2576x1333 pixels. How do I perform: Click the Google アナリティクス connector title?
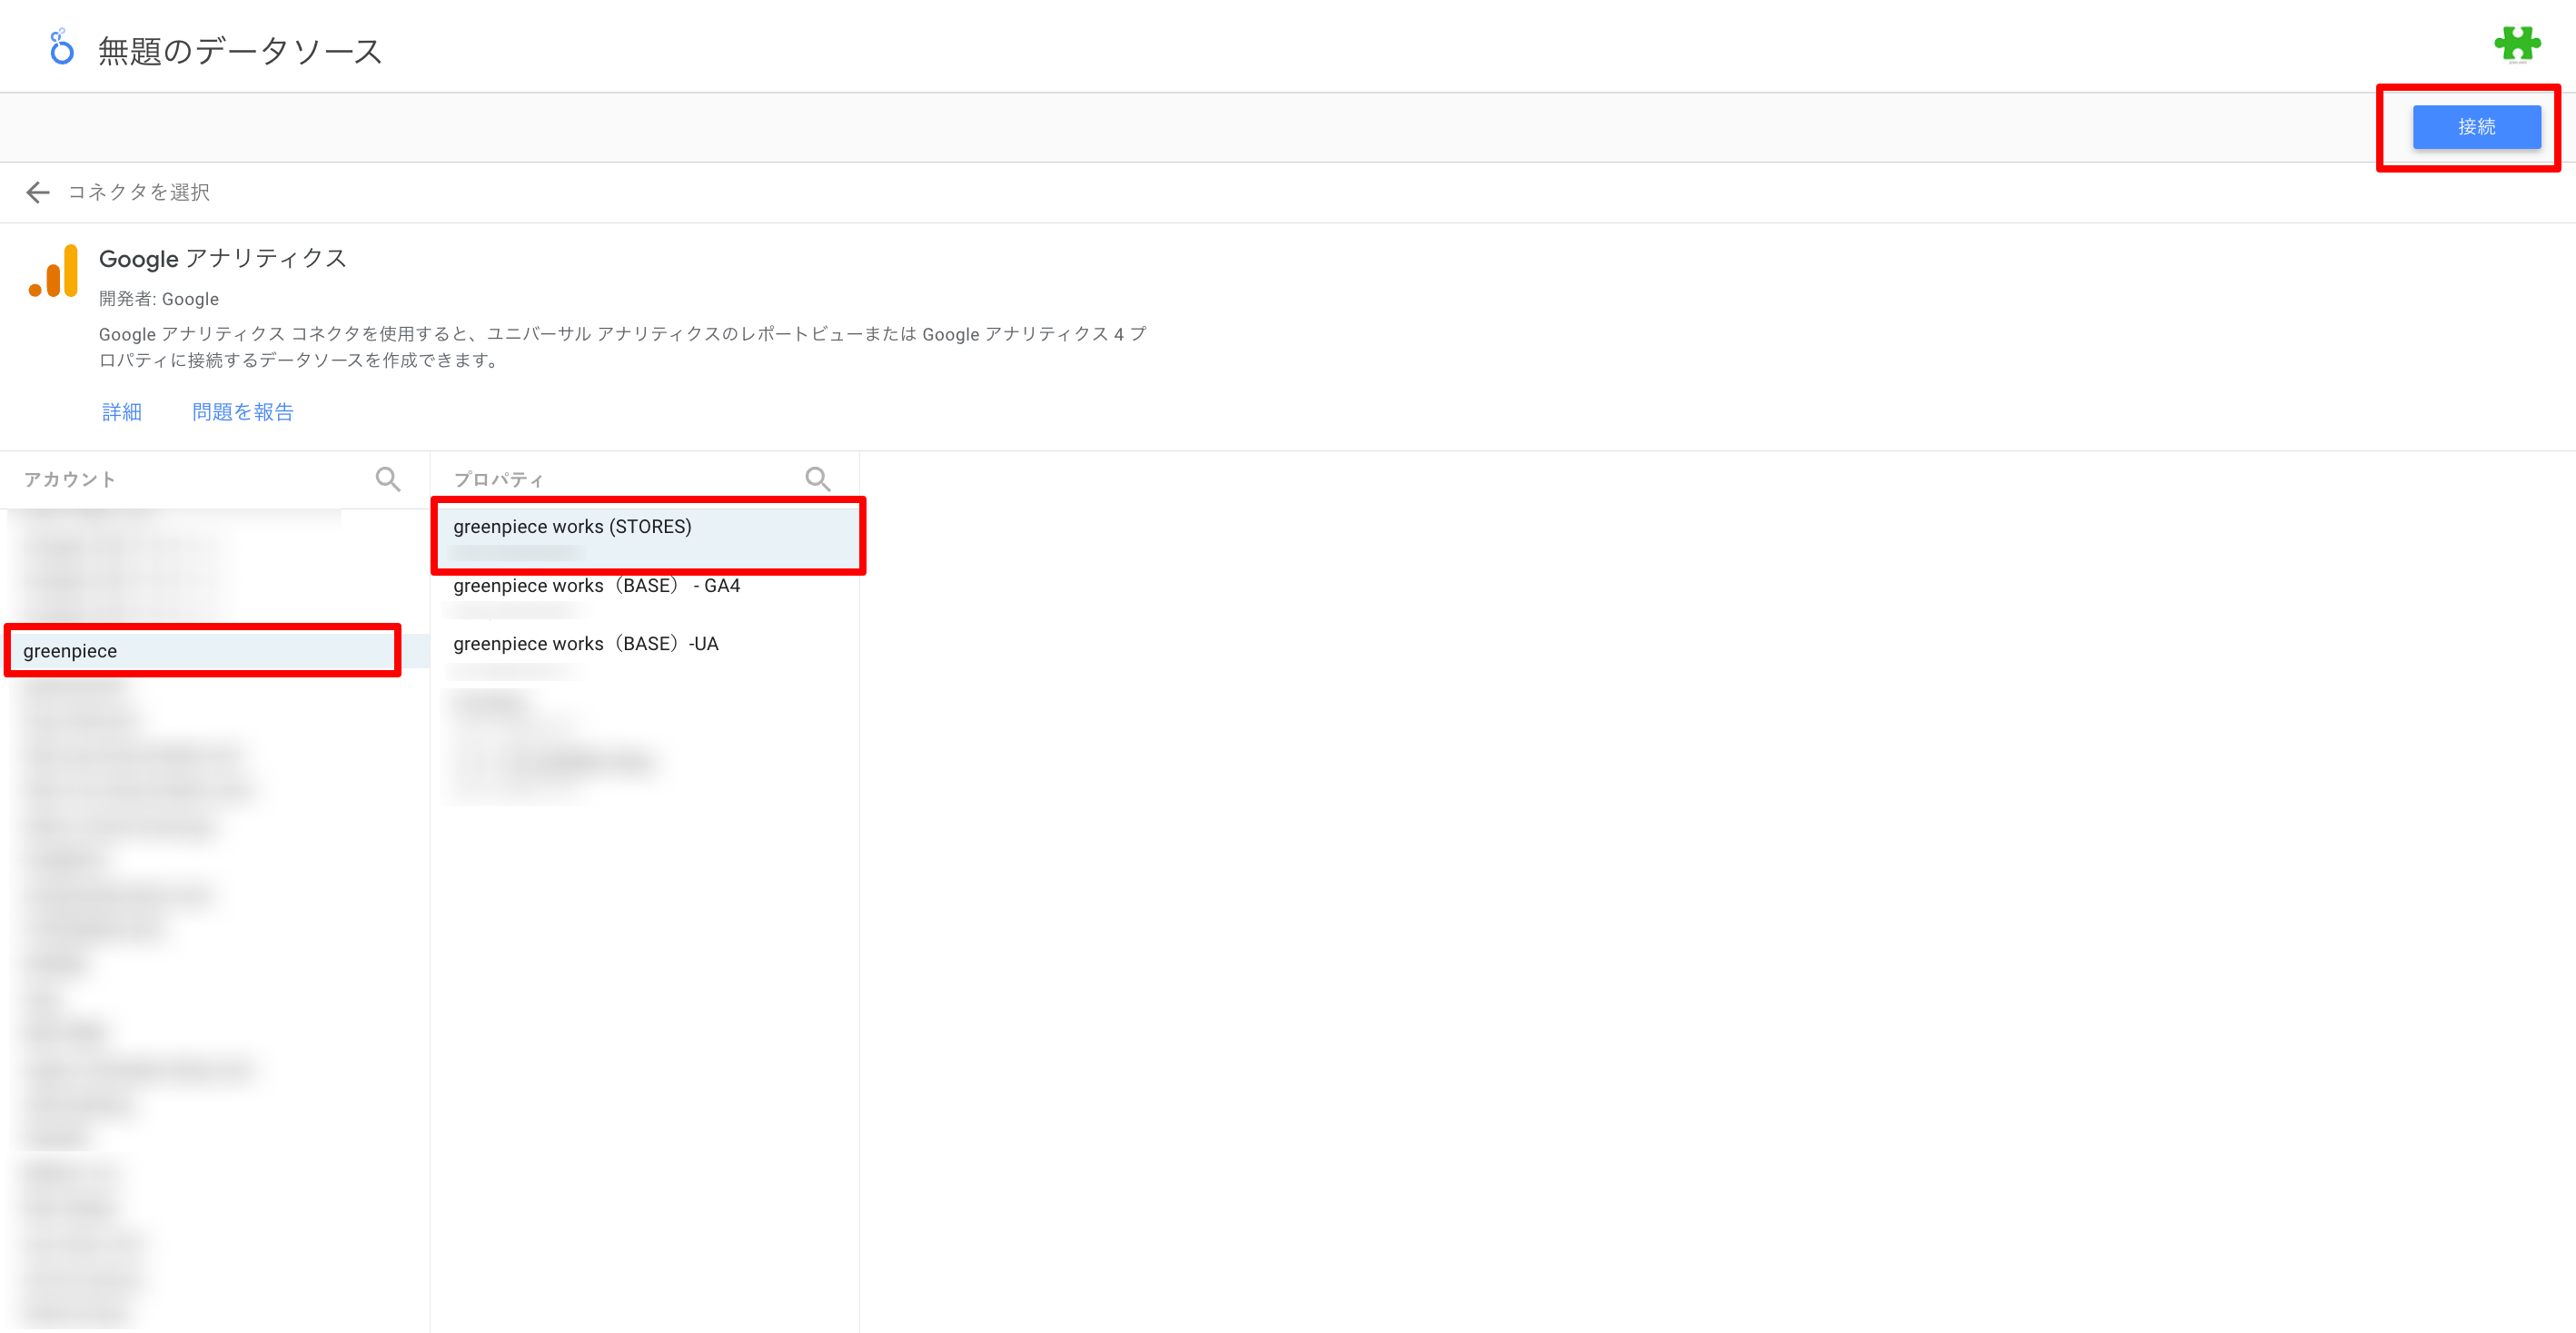[x=223, y=258]
